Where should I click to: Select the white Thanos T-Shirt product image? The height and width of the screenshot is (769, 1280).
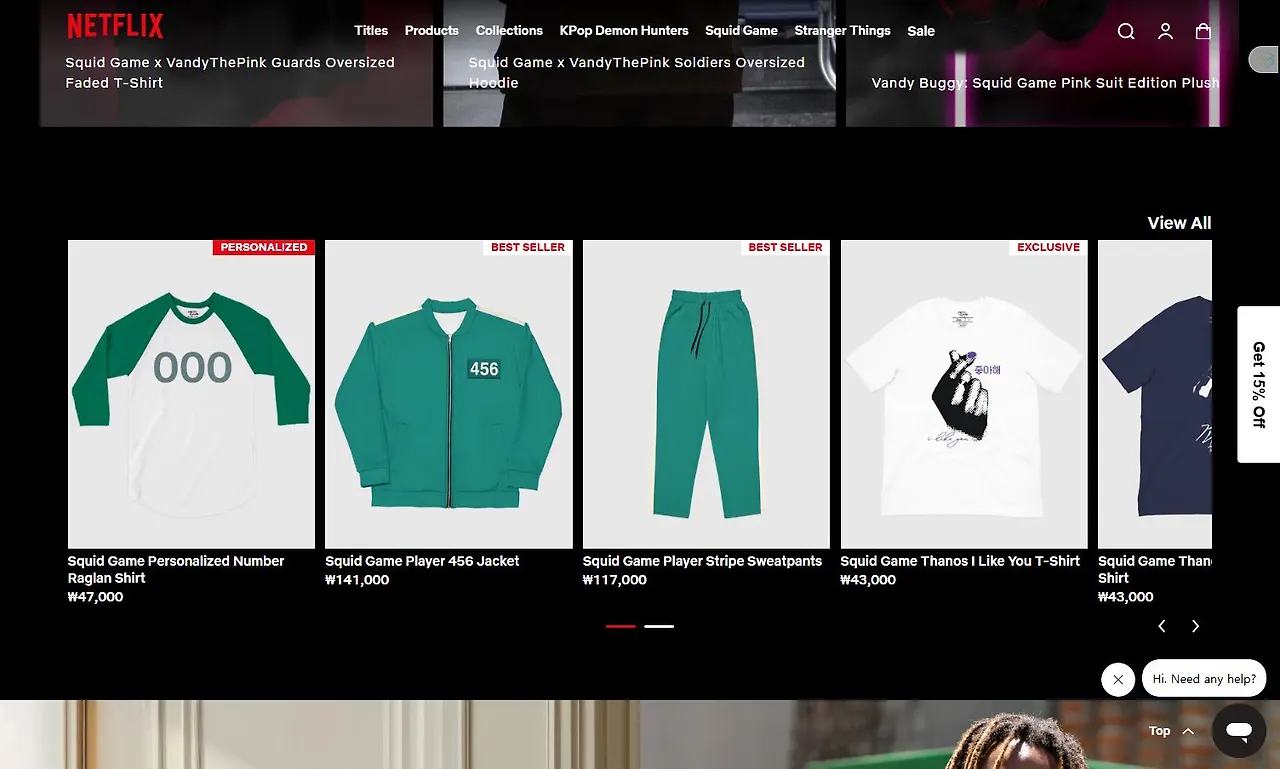point(964,394)
